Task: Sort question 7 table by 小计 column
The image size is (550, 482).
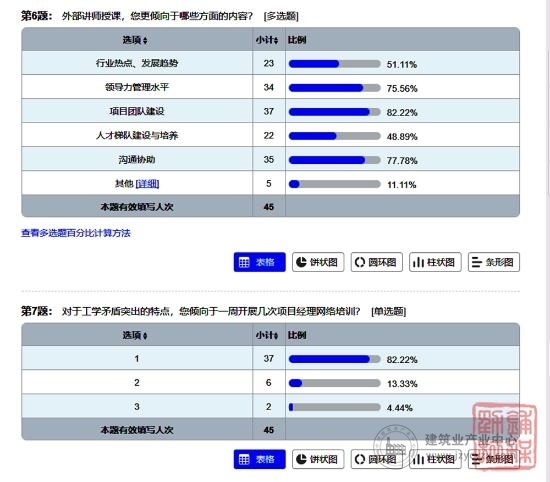Action: (x=267, y=335)
